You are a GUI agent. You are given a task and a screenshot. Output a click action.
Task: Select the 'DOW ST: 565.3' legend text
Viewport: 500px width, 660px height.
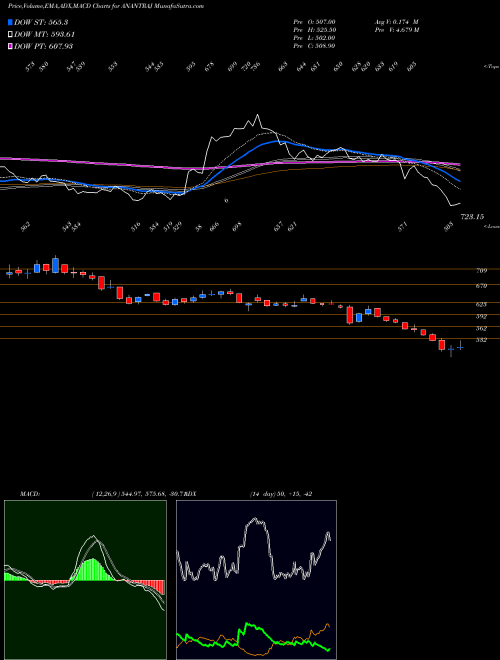[x=41, y=22]
